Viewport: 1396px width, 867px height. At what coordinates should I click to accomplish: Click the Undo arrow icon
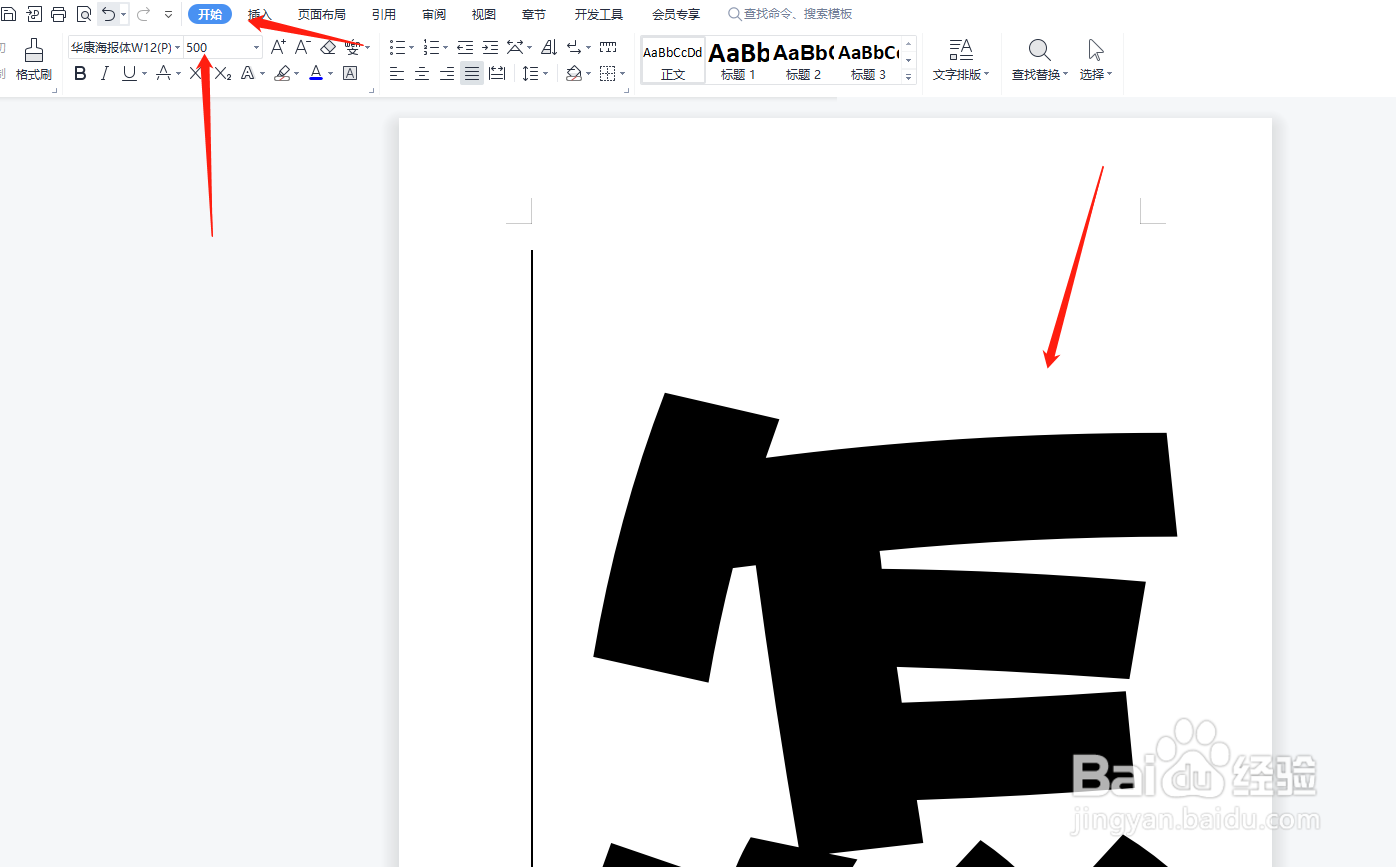pos(108,14)
